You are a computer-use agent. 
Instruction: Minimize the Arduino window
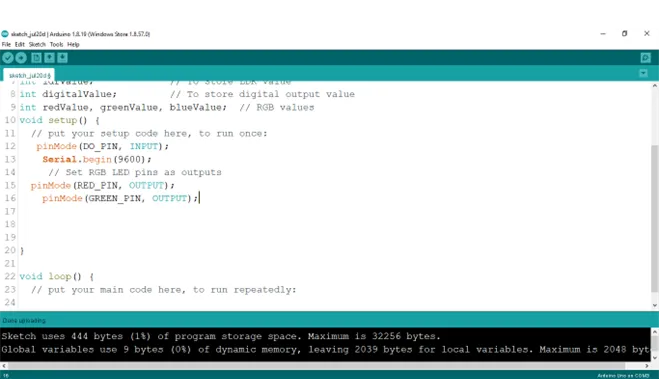tap(603, 34)
